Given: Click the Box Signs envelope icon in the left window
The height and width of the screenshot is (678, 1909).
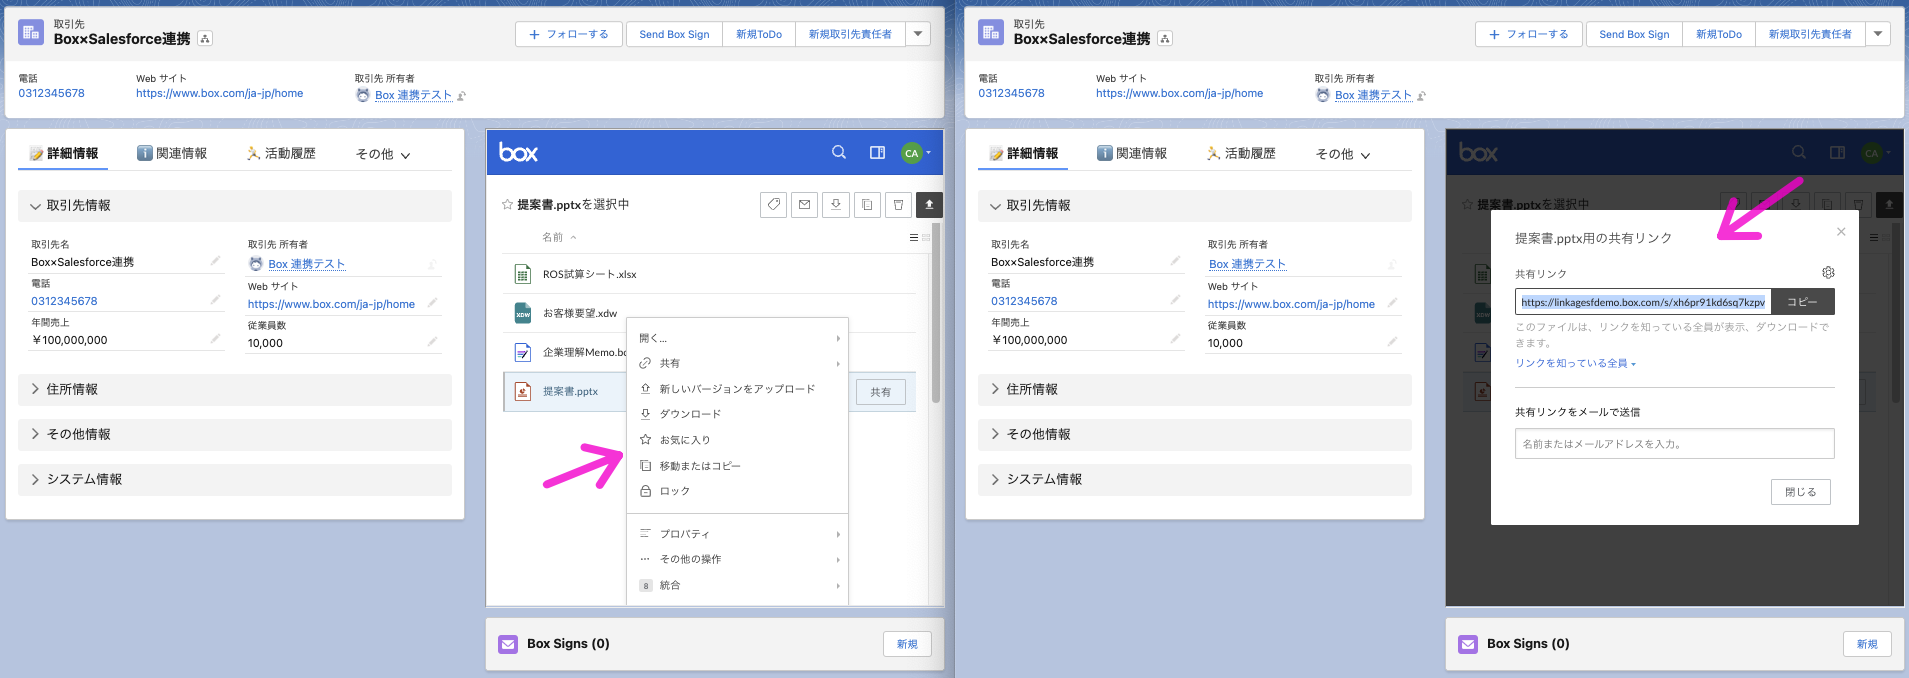Looking at the screenshot, I should tap(508, 644).
